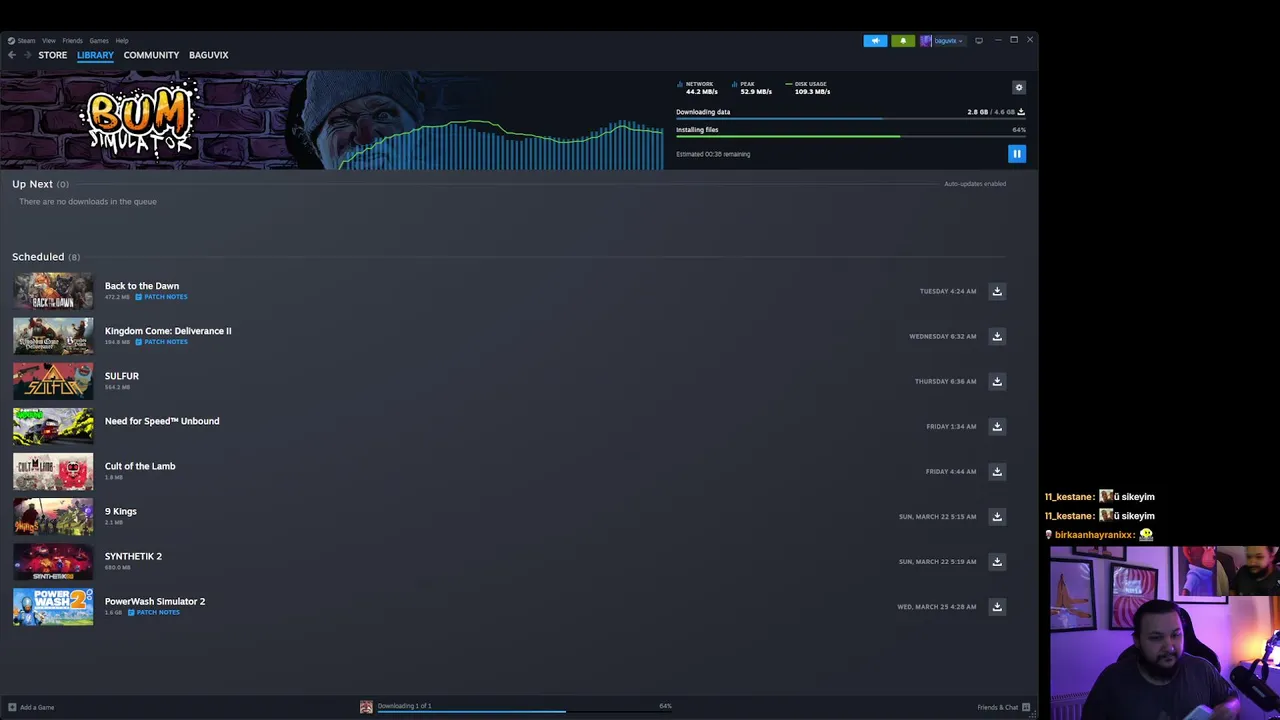Viewport: 1280px width, 720px height.
Task: Click the SULFUR game thumbnail
Action: [53, 381]
